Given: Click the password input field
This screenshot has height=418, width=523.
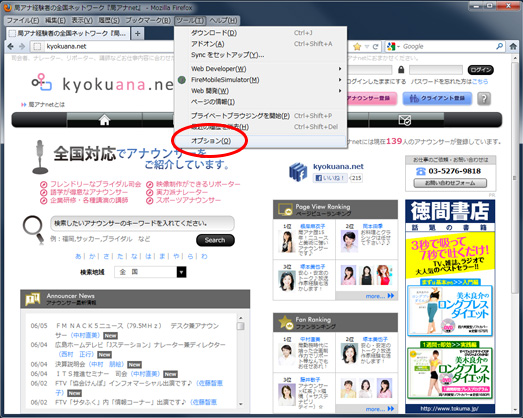Looking at the screenshot, I should click(435, 70).
